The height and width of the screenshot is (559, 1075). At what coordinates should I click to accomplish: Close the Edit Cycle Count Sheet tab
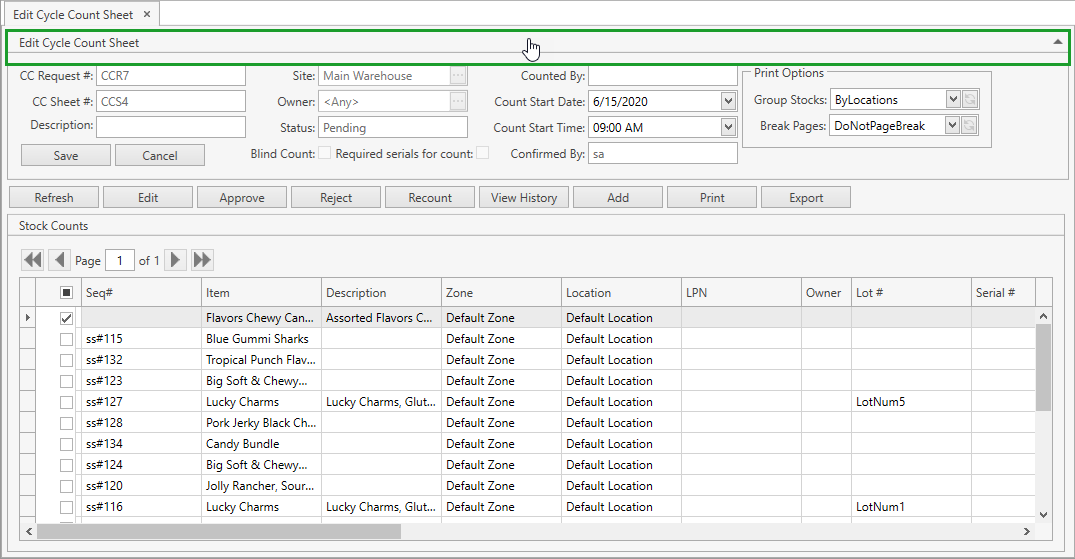point(146,14)
